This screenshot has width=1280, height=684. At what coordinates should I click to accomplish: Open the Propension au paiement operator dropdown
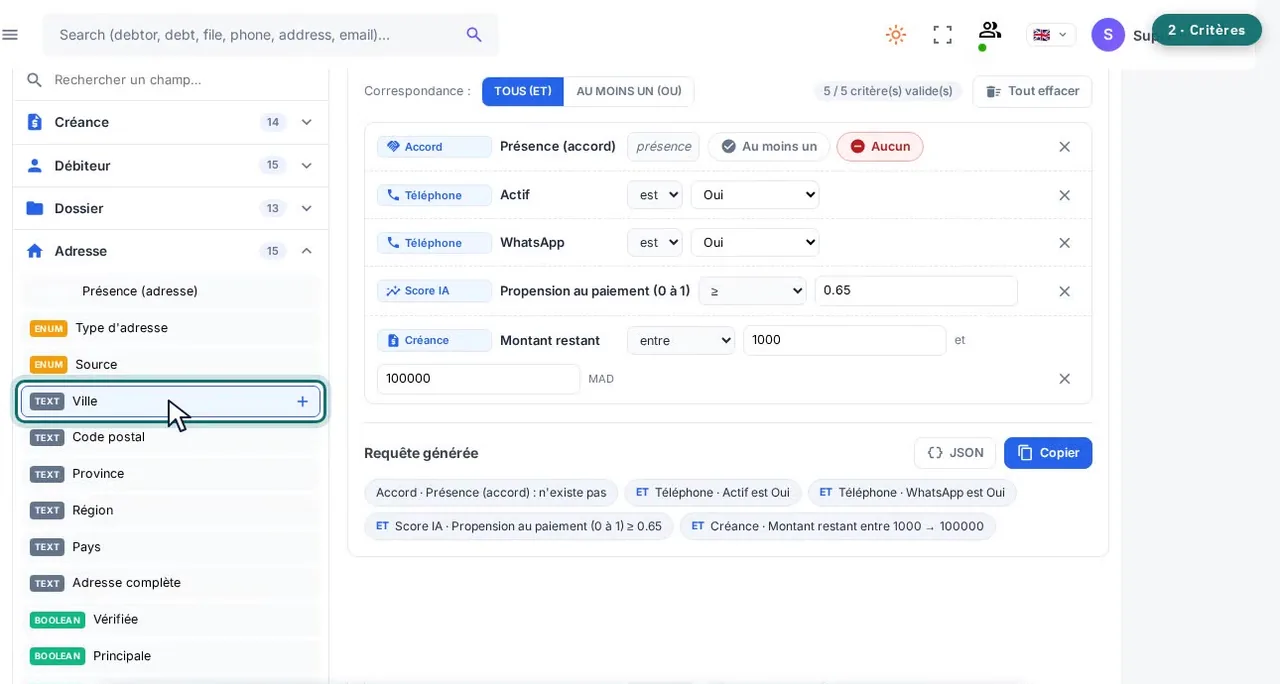753,291
